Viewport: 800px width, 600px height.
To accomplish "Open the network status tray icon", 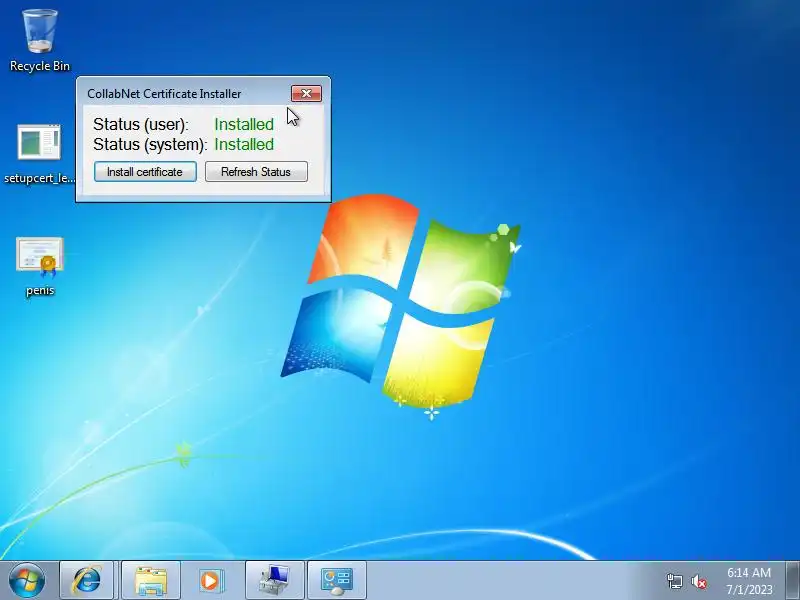I will (x=674, y=581).
